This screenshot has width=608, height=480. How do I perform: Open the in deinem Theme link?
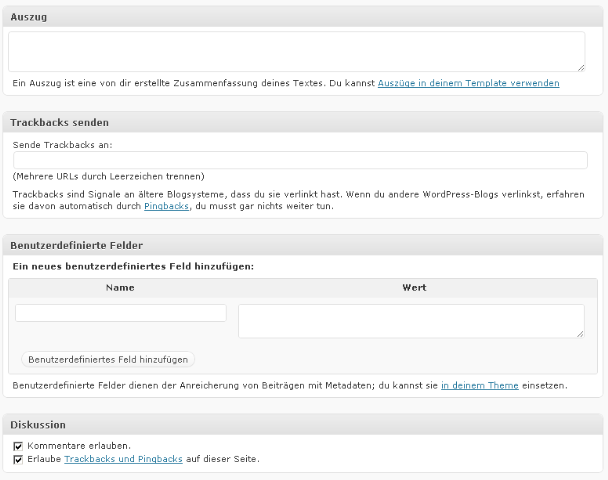(480, 385)
